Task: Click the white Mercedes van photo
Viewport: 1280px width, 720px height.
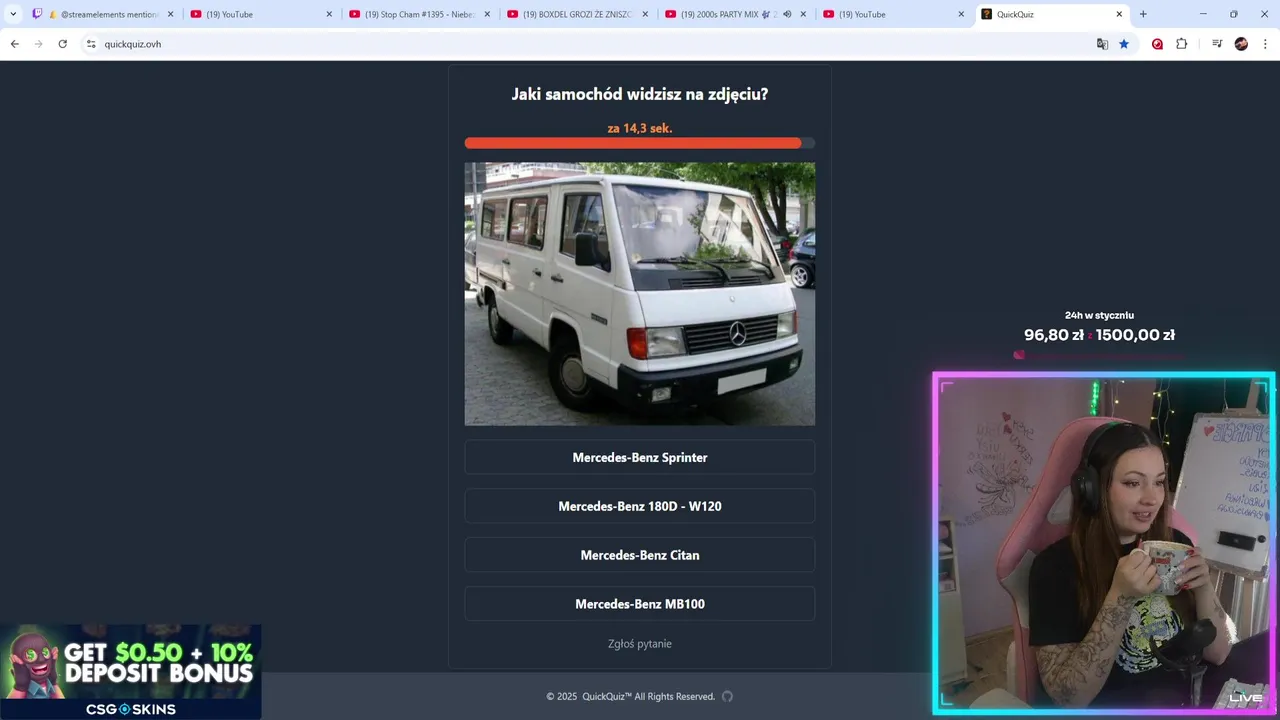Action: point(640,294)
